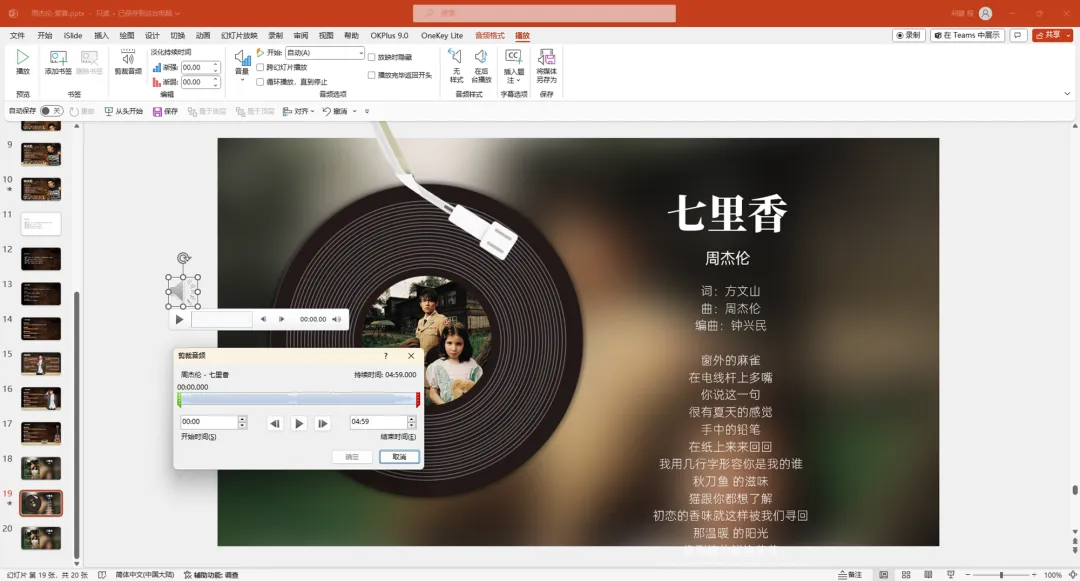
Task: Click the comments speech bubble icon
Action: click(1018, 35)
